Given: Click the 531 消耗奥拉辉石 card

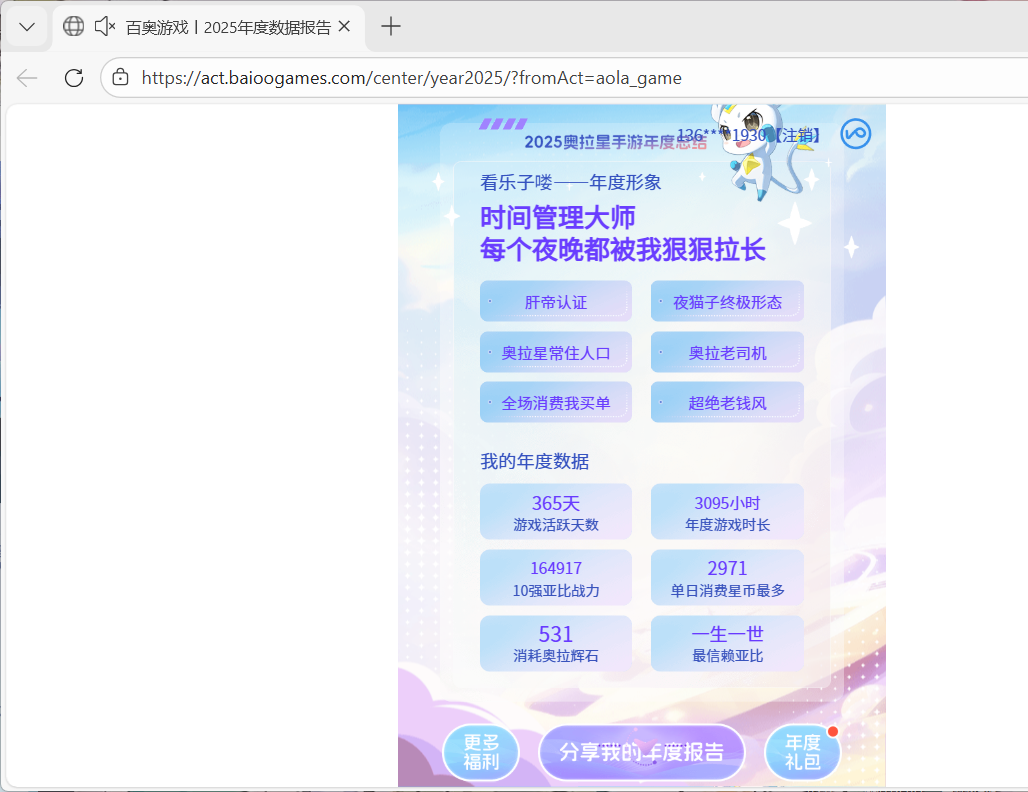Looking at the screenshot, I should click(556, 643).
